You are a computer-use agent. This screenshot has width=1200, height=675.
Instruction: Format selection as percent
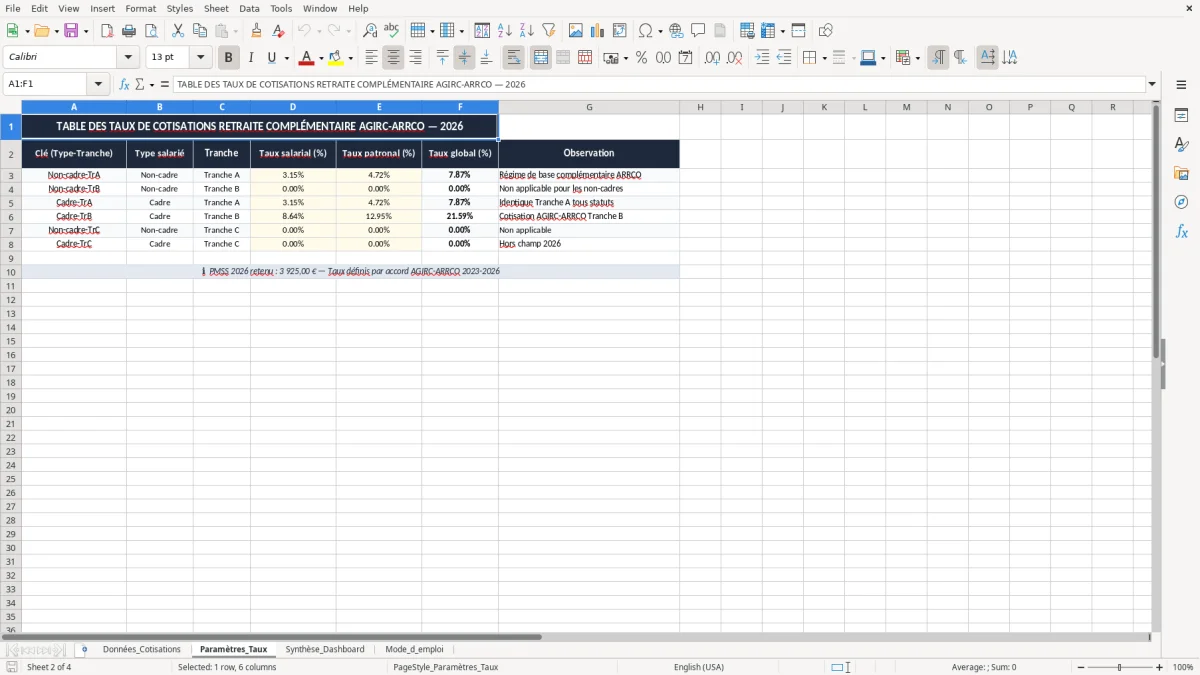click(641, 58)
